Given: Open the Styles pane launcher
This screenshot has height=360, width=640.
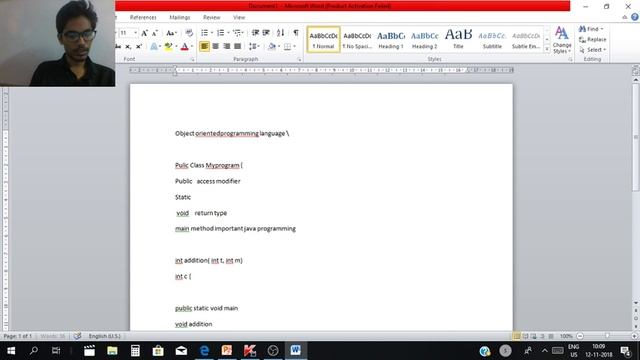Looking at the screenshot, I should [x=570, y=60].
